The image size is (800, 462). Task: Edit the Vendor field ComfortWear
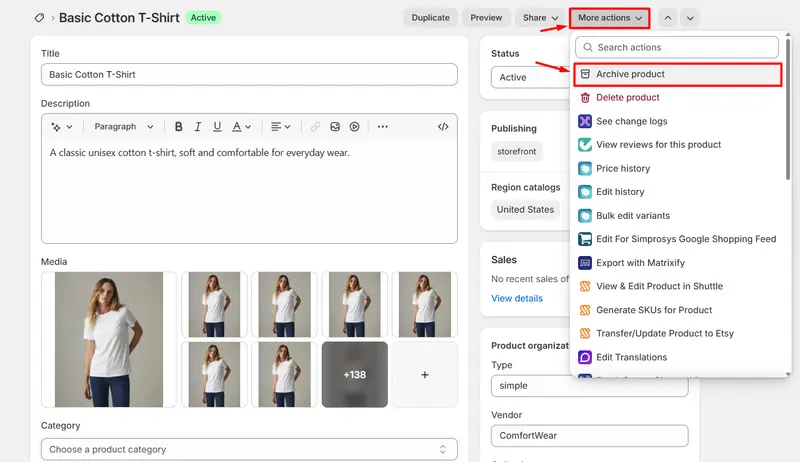(x=589, y=435)
